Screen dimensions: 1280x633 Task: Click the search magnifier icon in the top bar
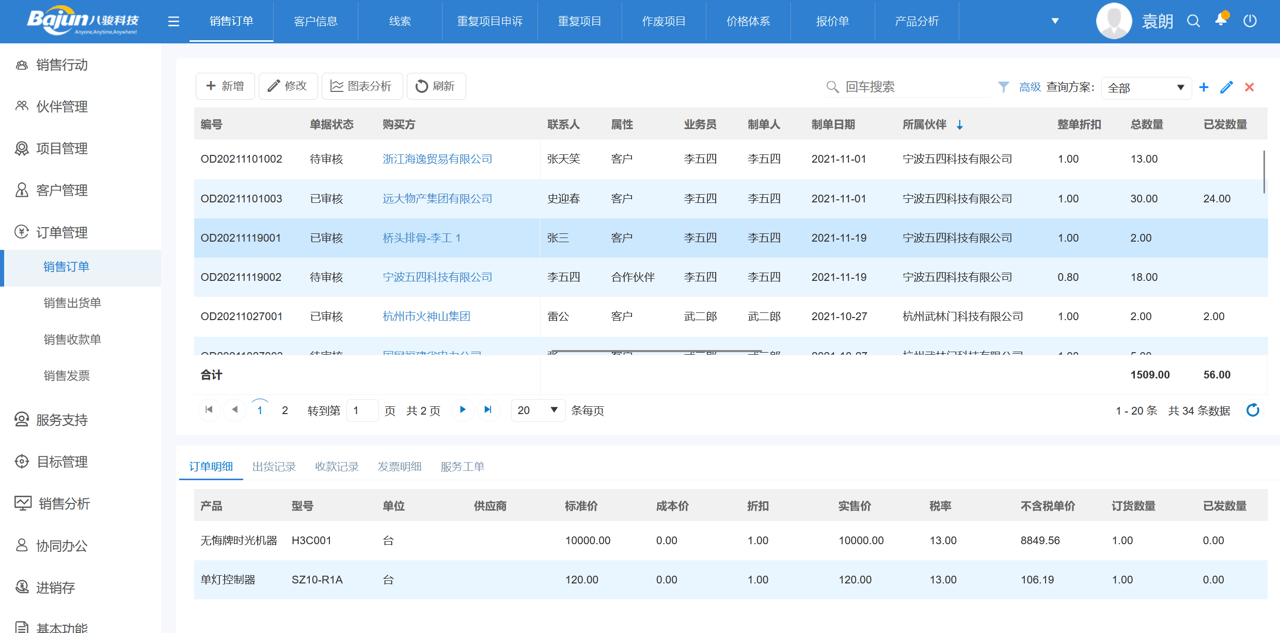point(1193,20)
